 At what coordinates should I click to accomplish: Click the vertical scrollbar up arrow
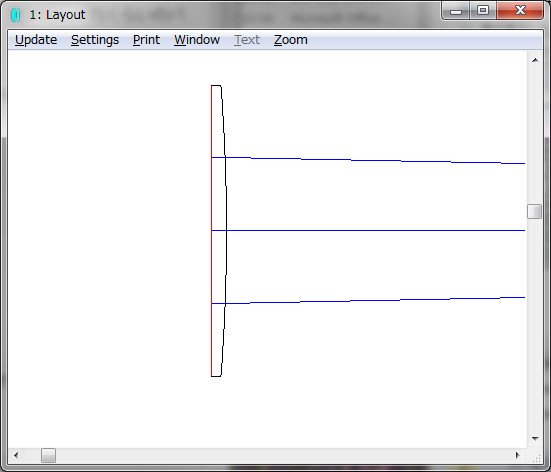[x=535, y=60]
